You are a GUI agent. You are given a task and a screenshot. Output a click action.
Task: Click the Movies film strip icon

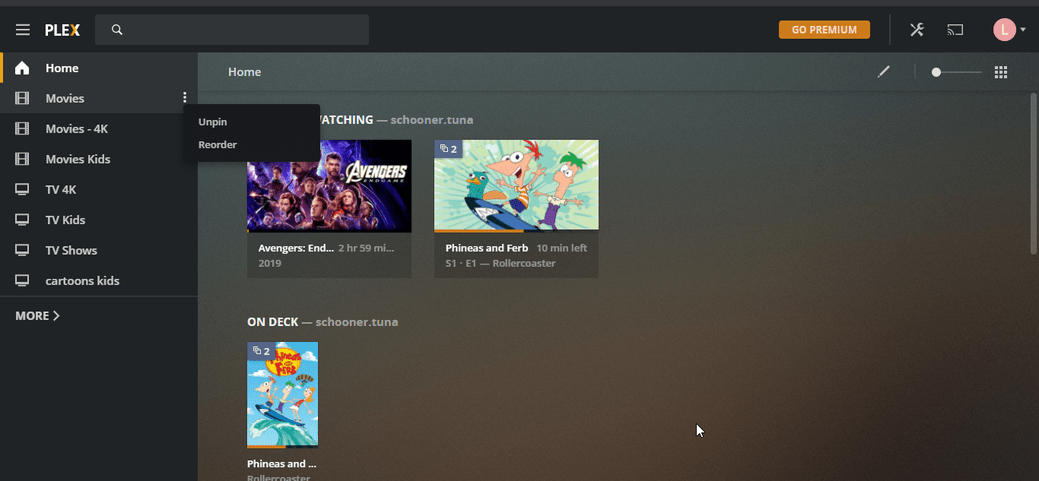pos(22,99)
